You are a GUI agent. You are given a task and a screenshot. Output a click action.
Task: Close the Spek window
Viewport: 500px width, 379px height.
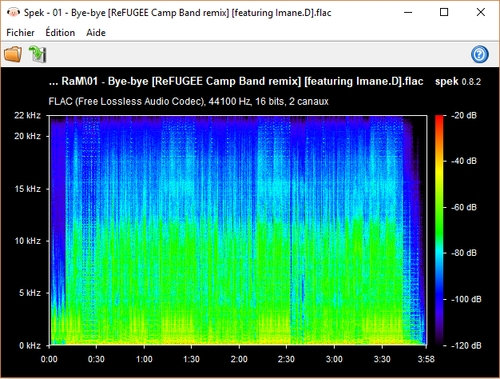tap(480, 13)
